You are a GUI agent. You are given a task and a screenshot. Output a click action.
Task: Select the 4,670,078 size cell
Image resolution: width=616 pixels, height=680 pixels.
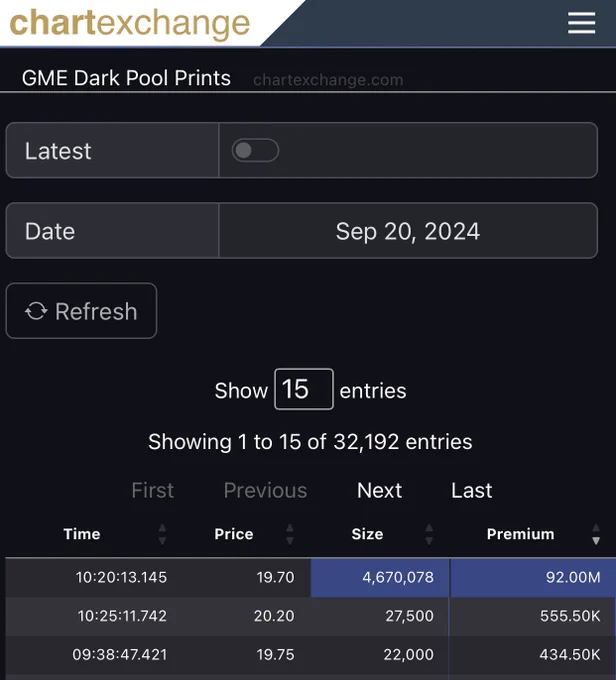click(x=380, y=577)
